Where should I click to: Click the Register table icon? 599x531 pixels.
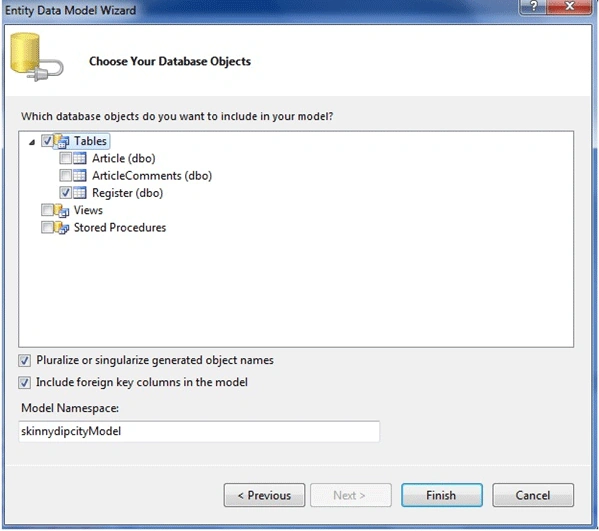(79, 193)
